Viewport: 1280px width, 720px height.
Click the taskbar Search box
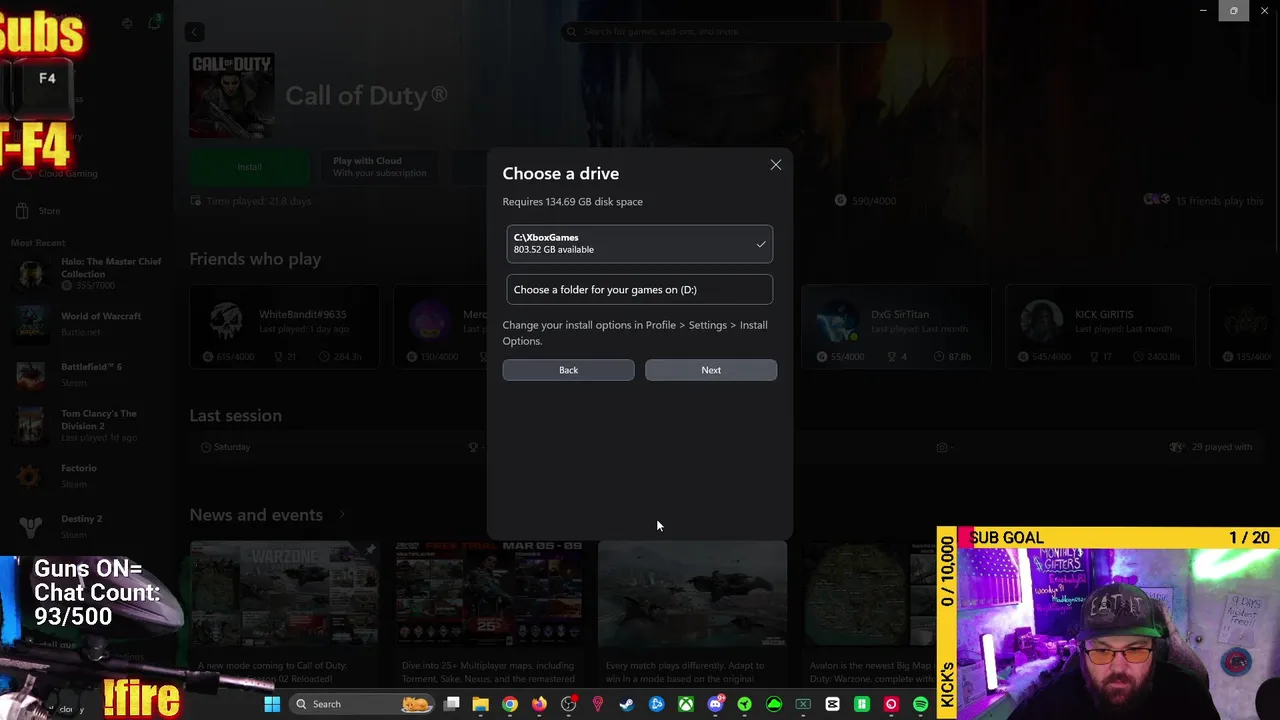pos(364,704)
